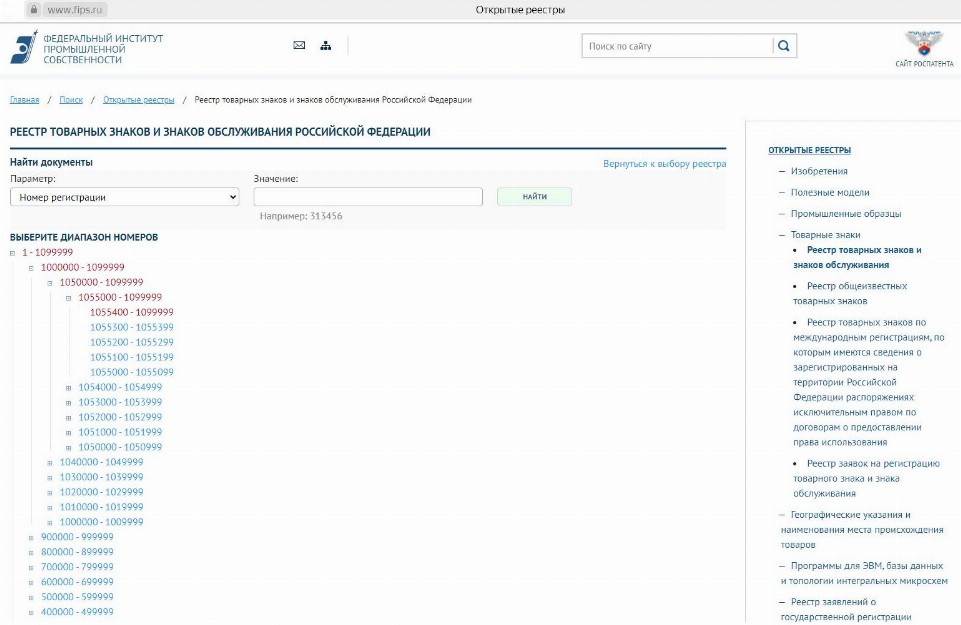Open the Открытые реестры breadcrumb
The image size is (961, 625).
click(138, 100)
